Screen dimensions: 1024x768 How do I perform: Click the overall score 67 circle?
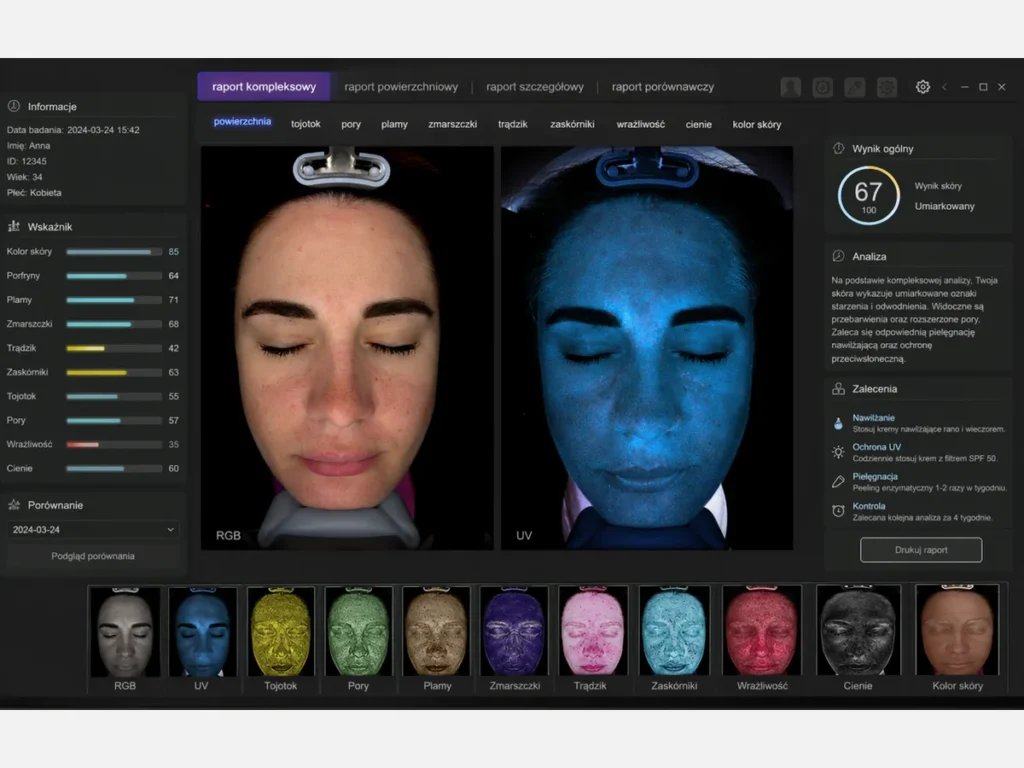pos(869,195)
